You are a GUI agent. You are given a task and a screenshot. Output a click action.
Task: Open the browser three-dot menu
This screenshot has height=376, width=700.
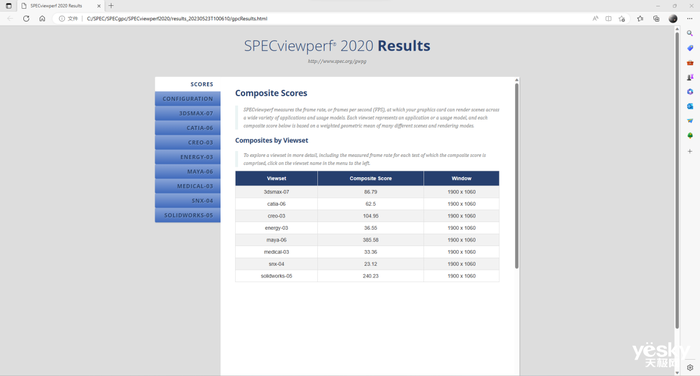(690, 19)
